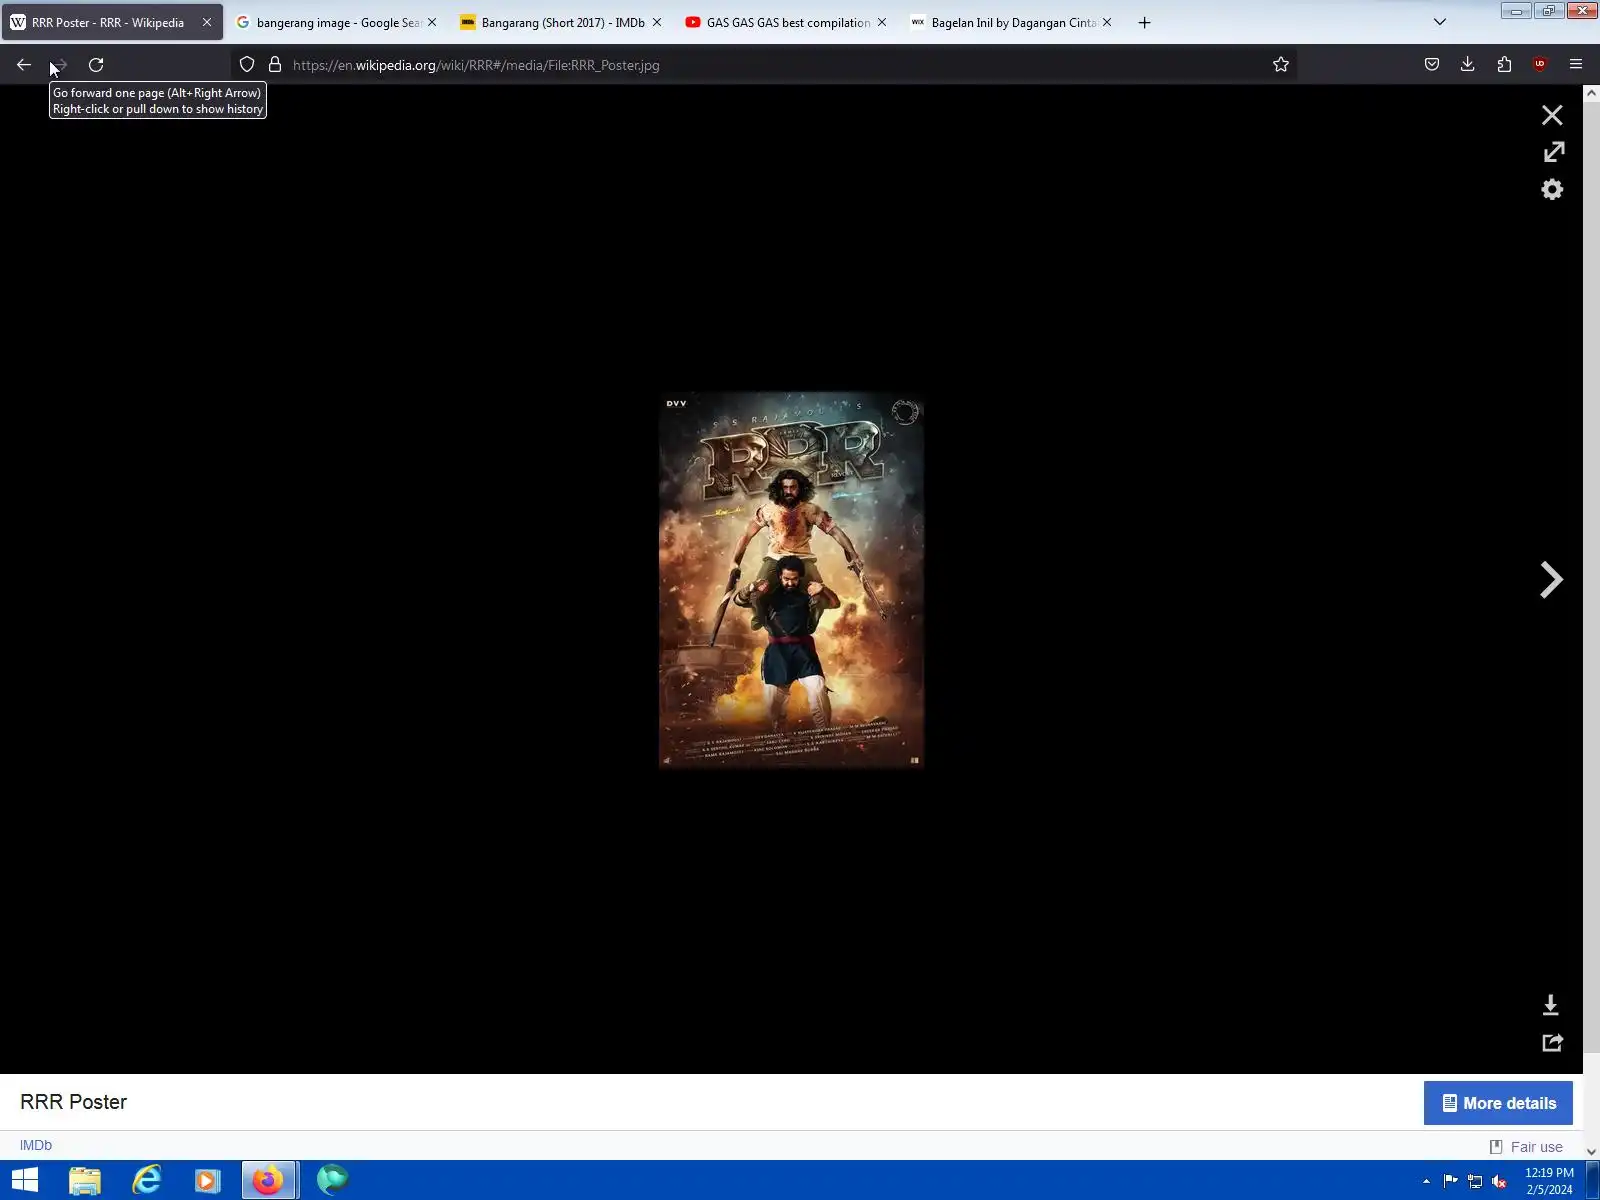The height and width of the screenshot is (1200, 1600).
Task: Close the GAS GAS GAS YouTube tab
Action: (x=882, y=22)
